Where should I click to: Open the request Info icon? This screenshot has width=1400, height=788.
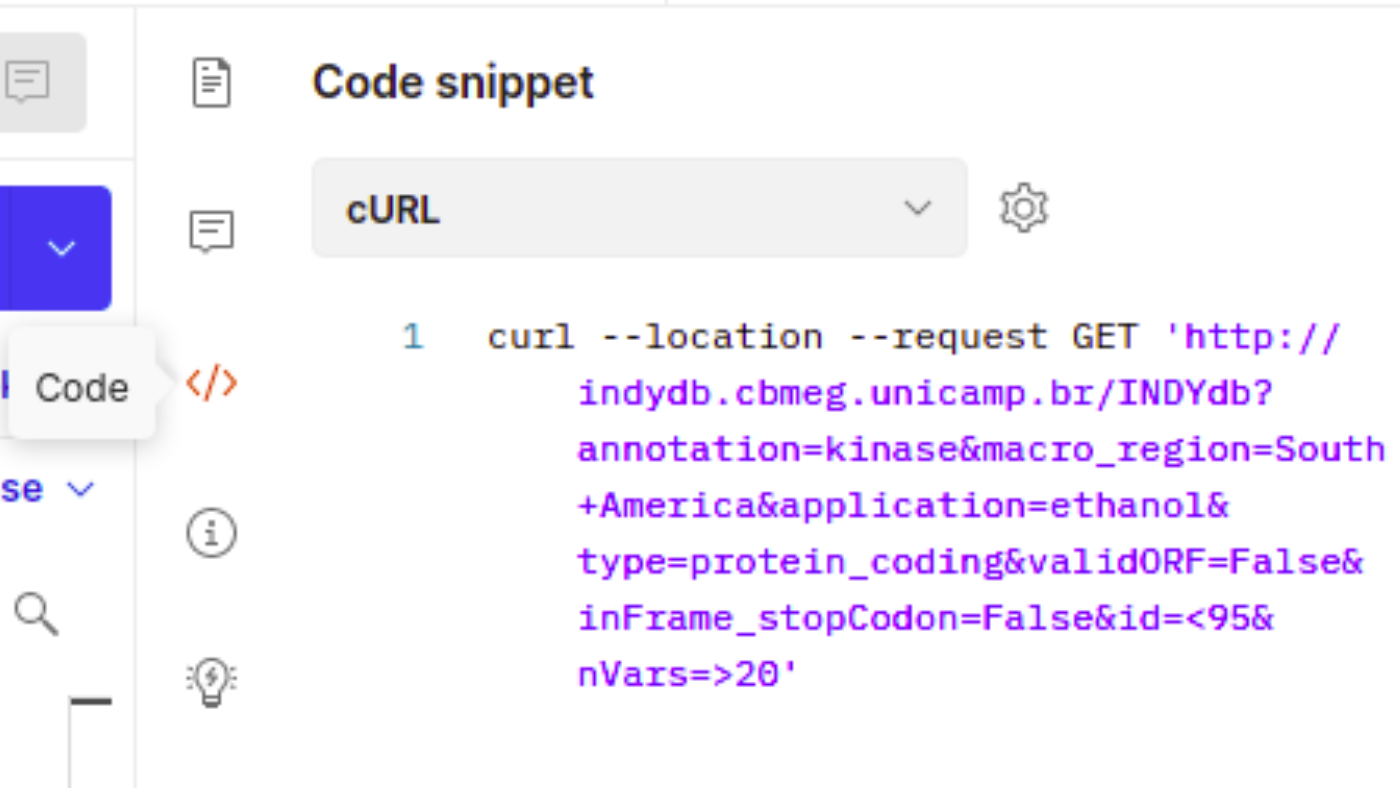[211, 533]
